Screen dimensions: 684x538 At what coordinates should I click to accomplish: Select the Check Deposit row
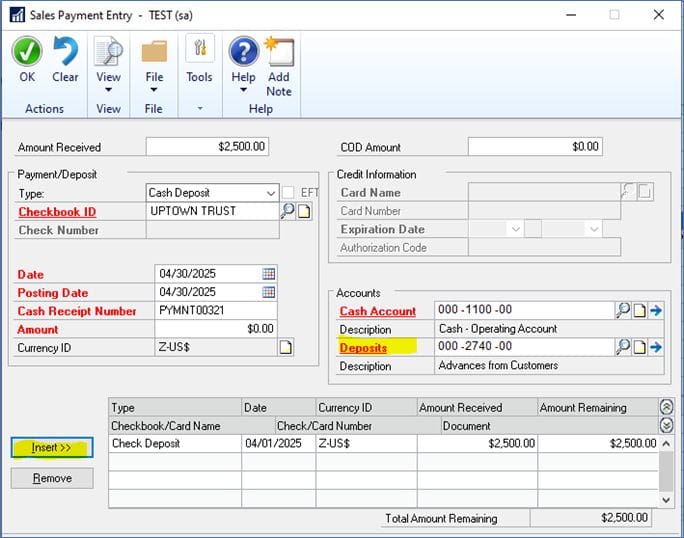click(x=175, y=443)
